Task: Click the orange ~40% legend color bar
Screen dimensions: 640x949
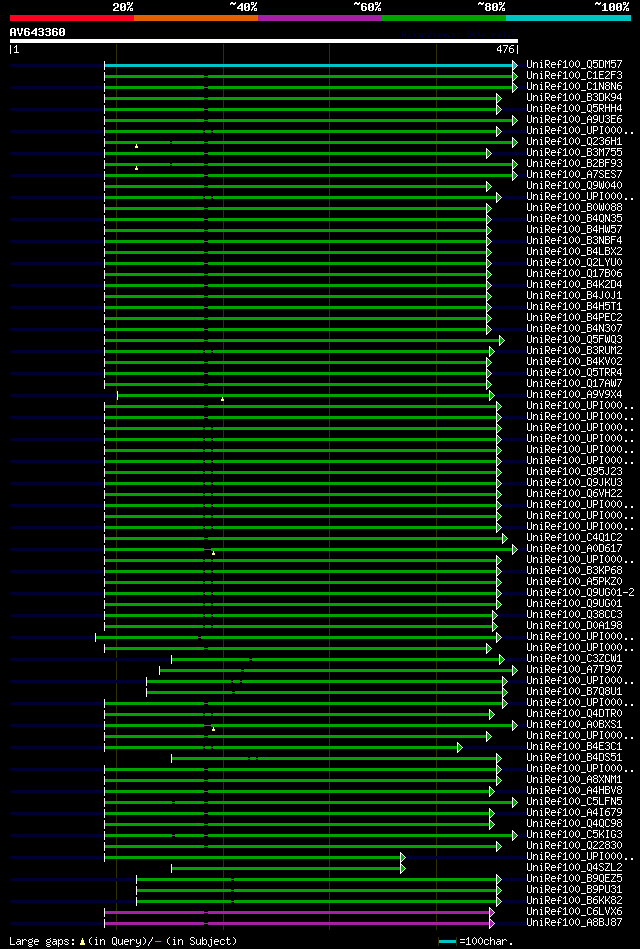Action: [x=196, y=18]
